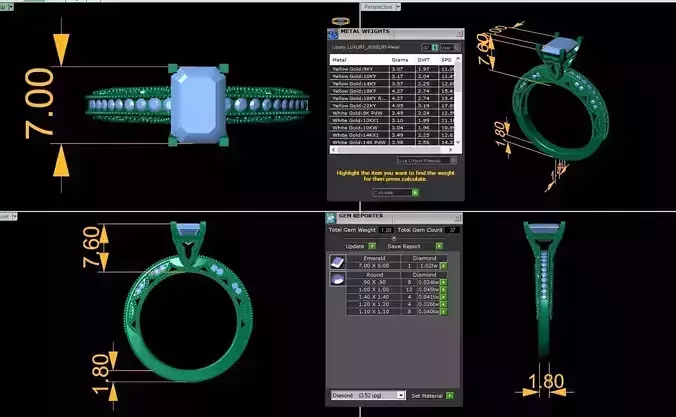Image resolution: width=676 pixels, height=417 pixels.
Task: Select the White Gold 14K PdW row
Action: coord(392,142)
